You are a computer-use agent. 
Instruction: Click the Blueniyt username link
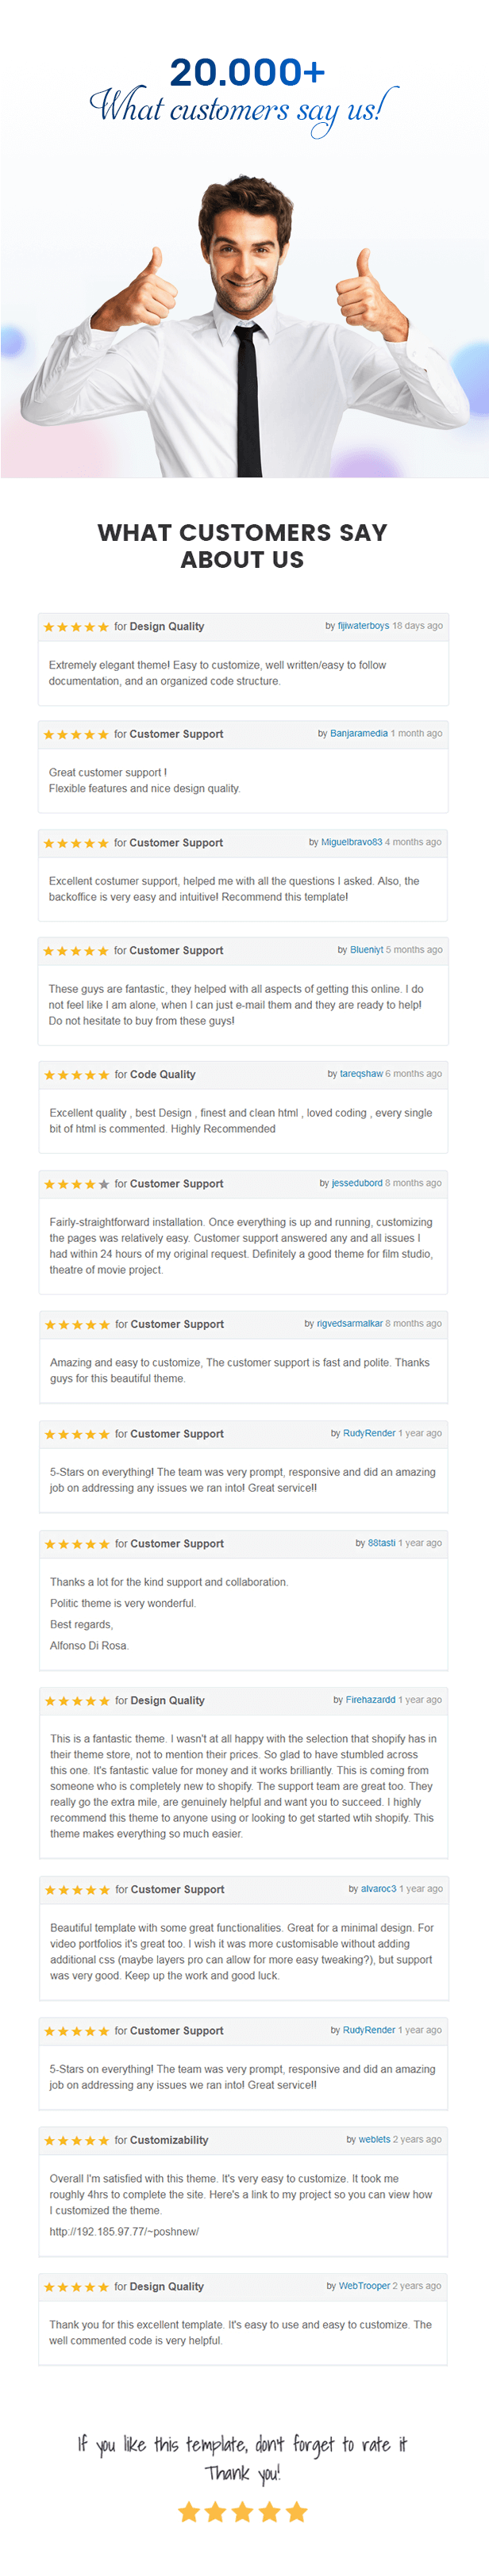click(x=367, y=950)
